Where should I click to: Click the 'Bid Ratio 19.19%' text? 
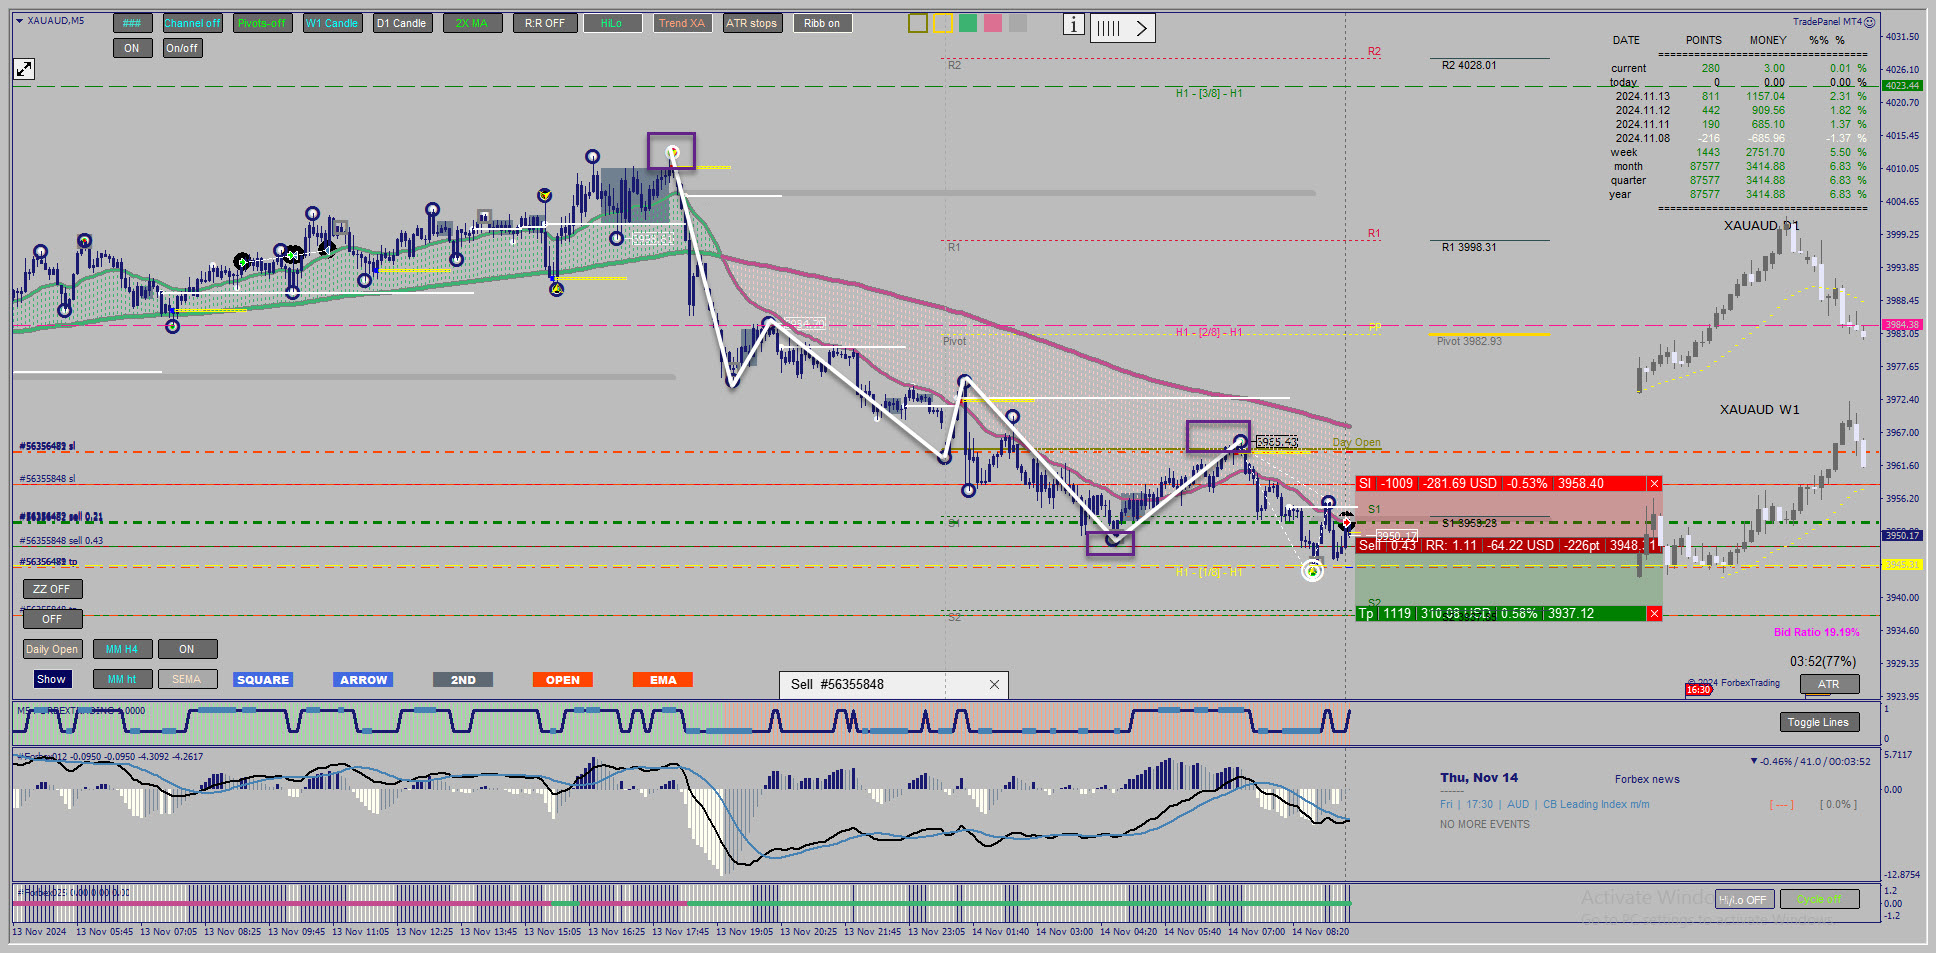click(x=1817, y=633)
